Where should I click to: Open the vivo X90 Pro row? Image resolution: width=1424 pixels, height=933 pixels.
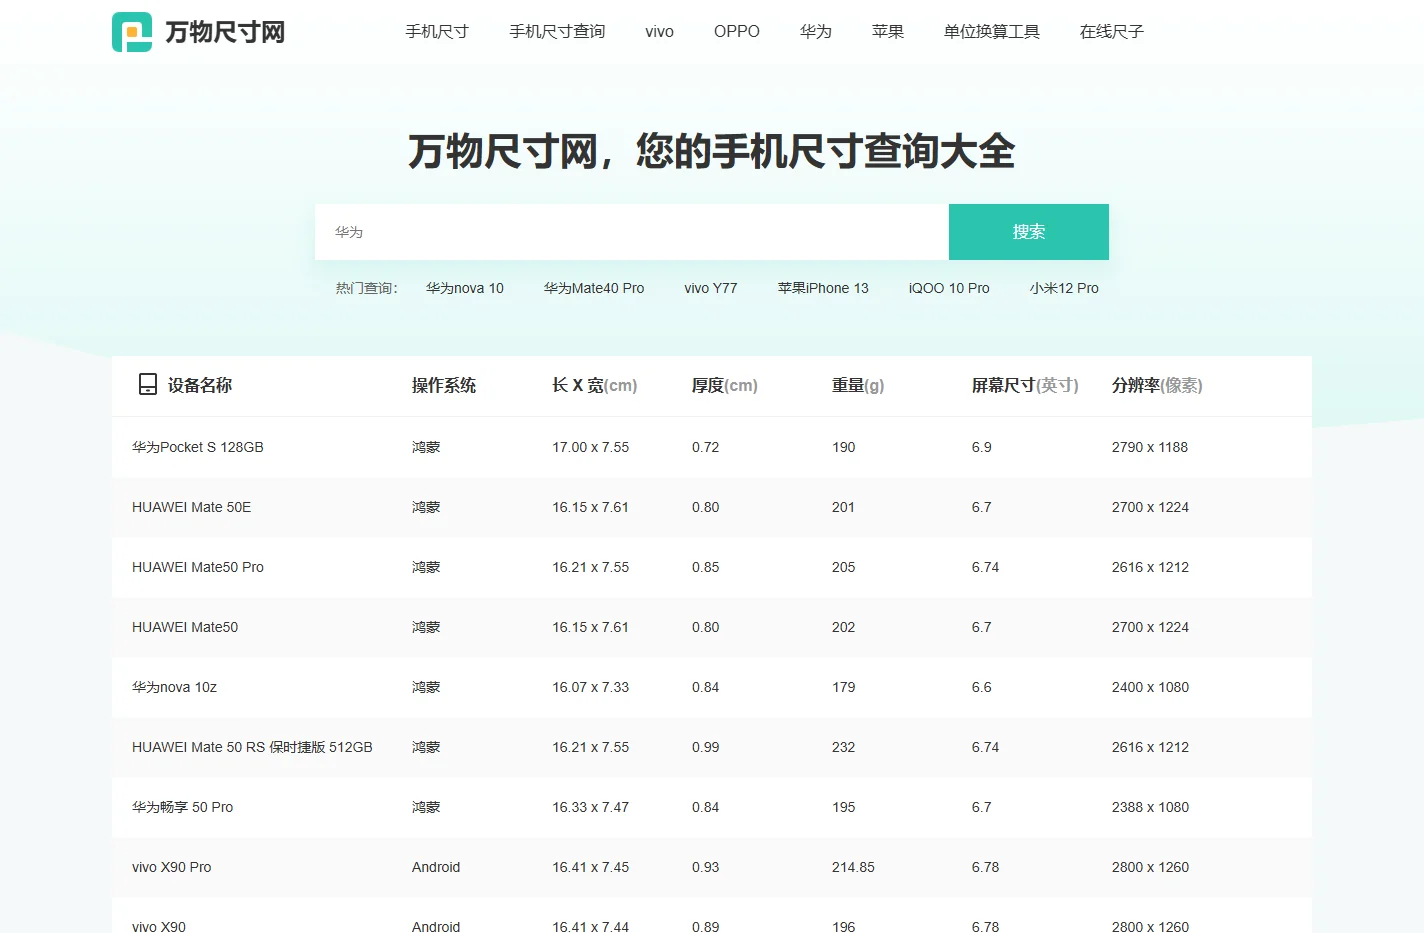(712, 867)
